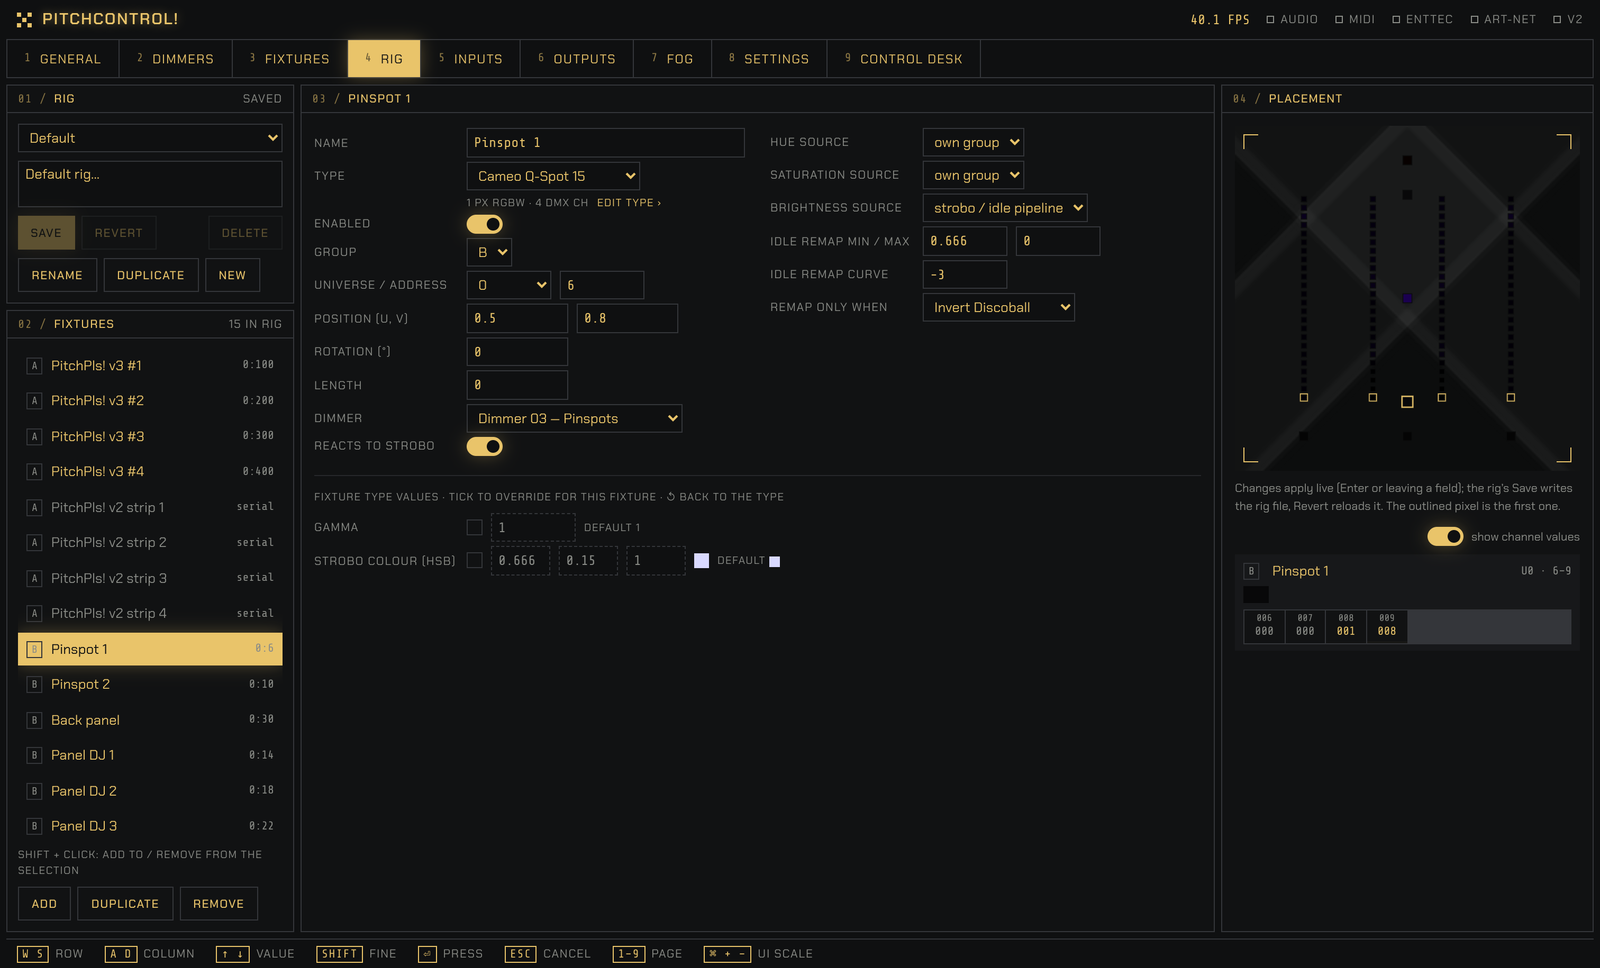Open the Saturation Source dropdown
1600x968 pixels.
pos(973,175)
